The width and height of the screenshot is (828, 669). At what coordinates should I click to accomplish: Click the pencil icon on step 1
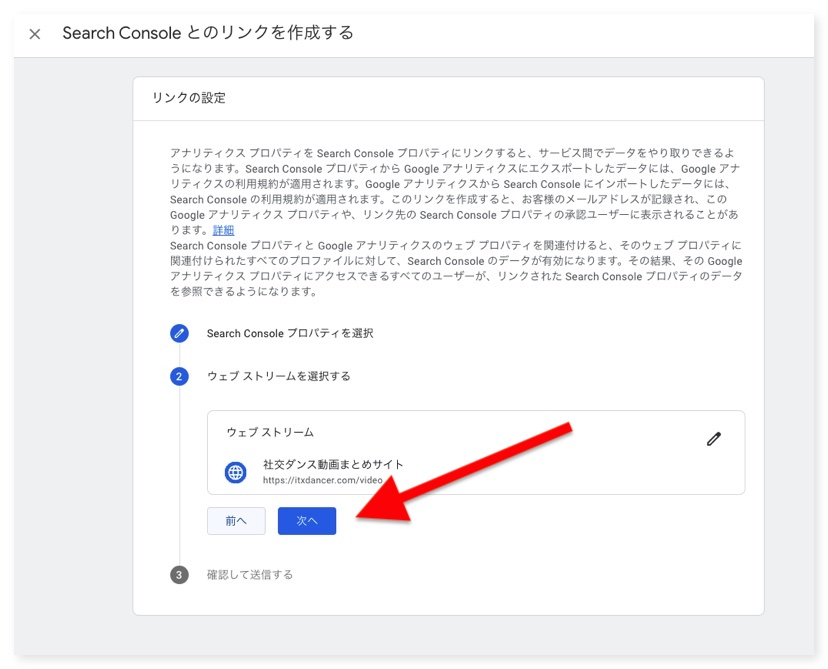click(x=179, y=333)
